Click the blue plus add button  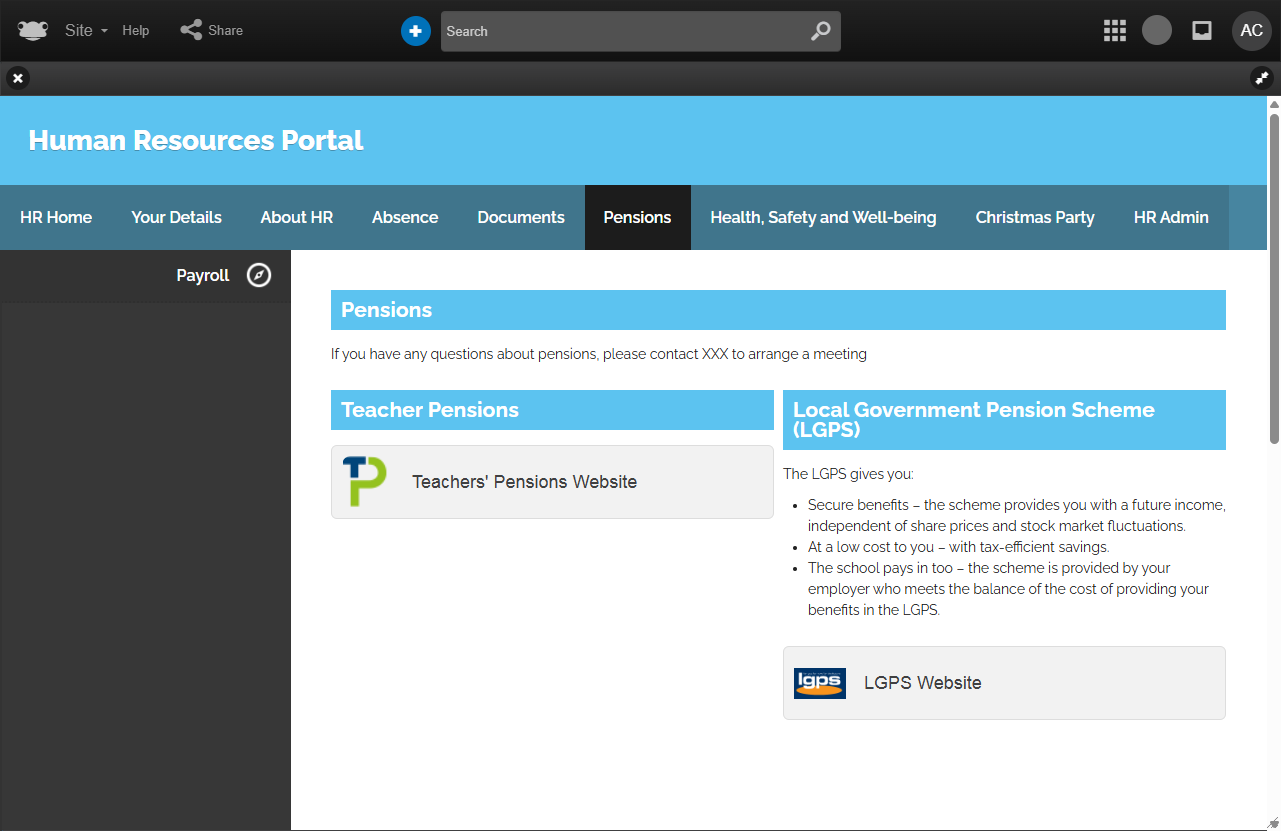[x=416, y=31]
